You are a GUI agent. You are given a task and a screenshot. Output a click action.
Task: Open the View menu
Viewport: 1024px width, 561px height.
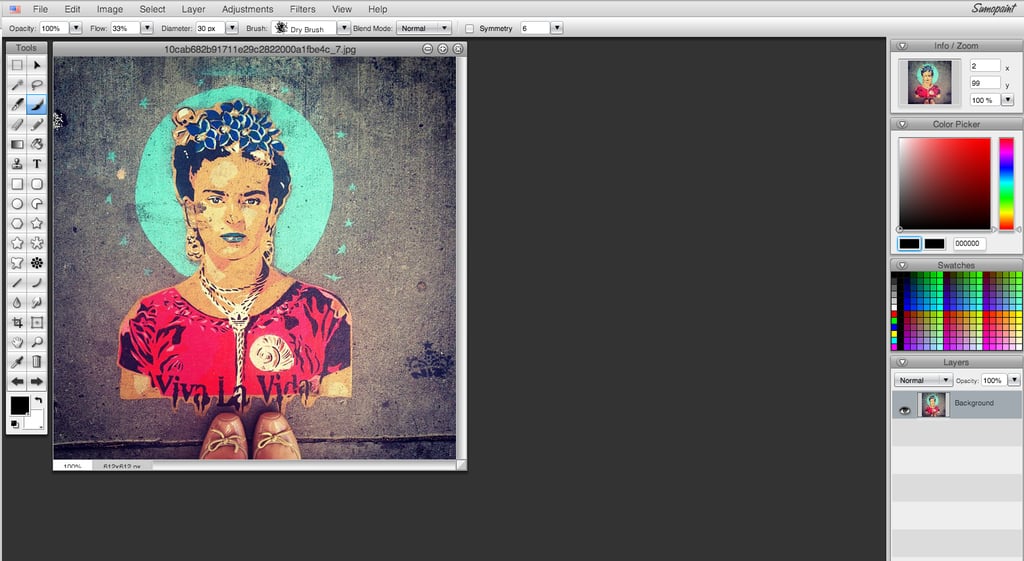pyautogui.click(x=342, y=9)
